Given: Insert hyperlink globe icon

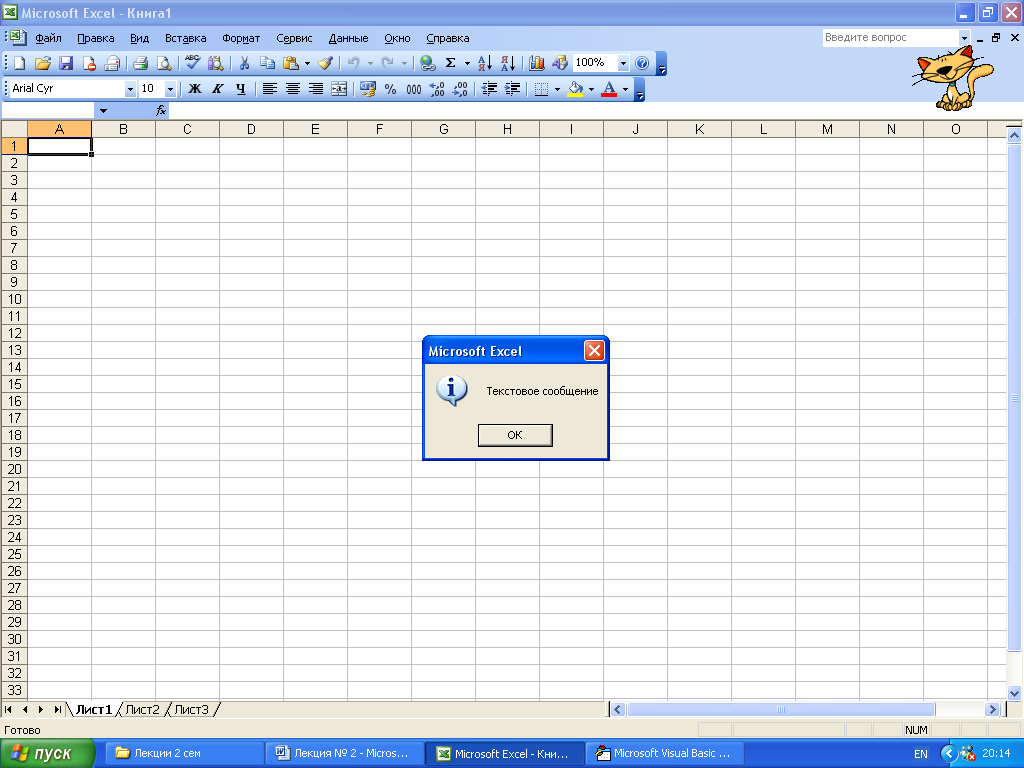Looking at the screenshot, I should coord(427,63).
